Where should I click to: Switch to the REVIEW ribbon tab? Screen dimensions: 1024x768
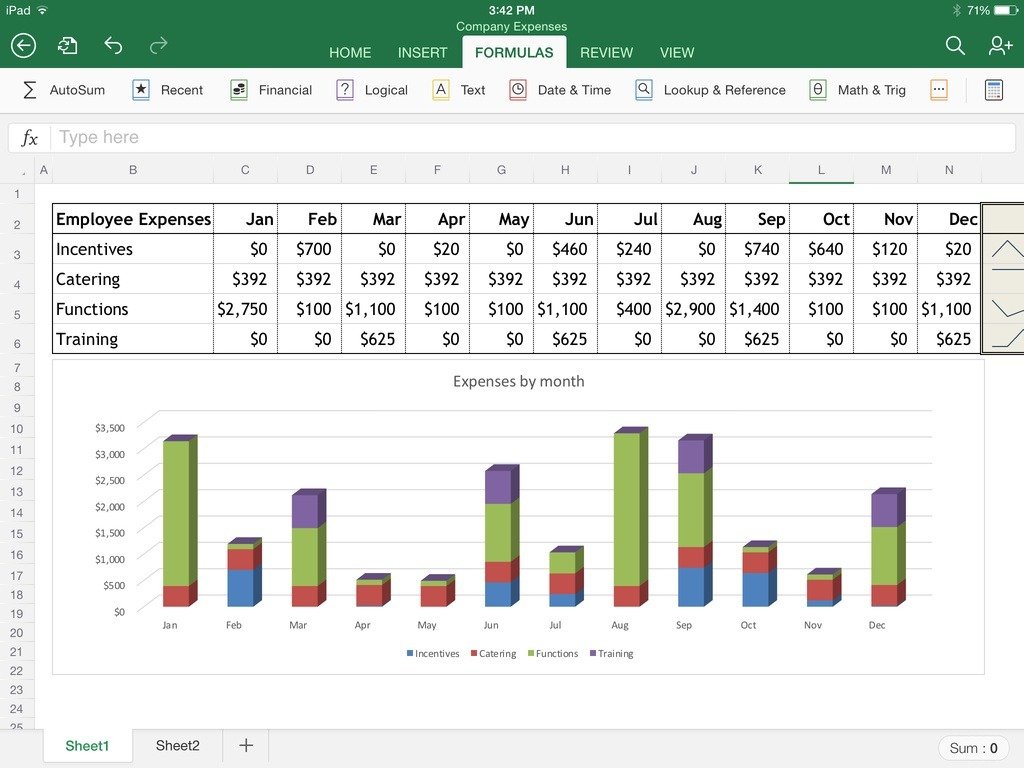605,52
